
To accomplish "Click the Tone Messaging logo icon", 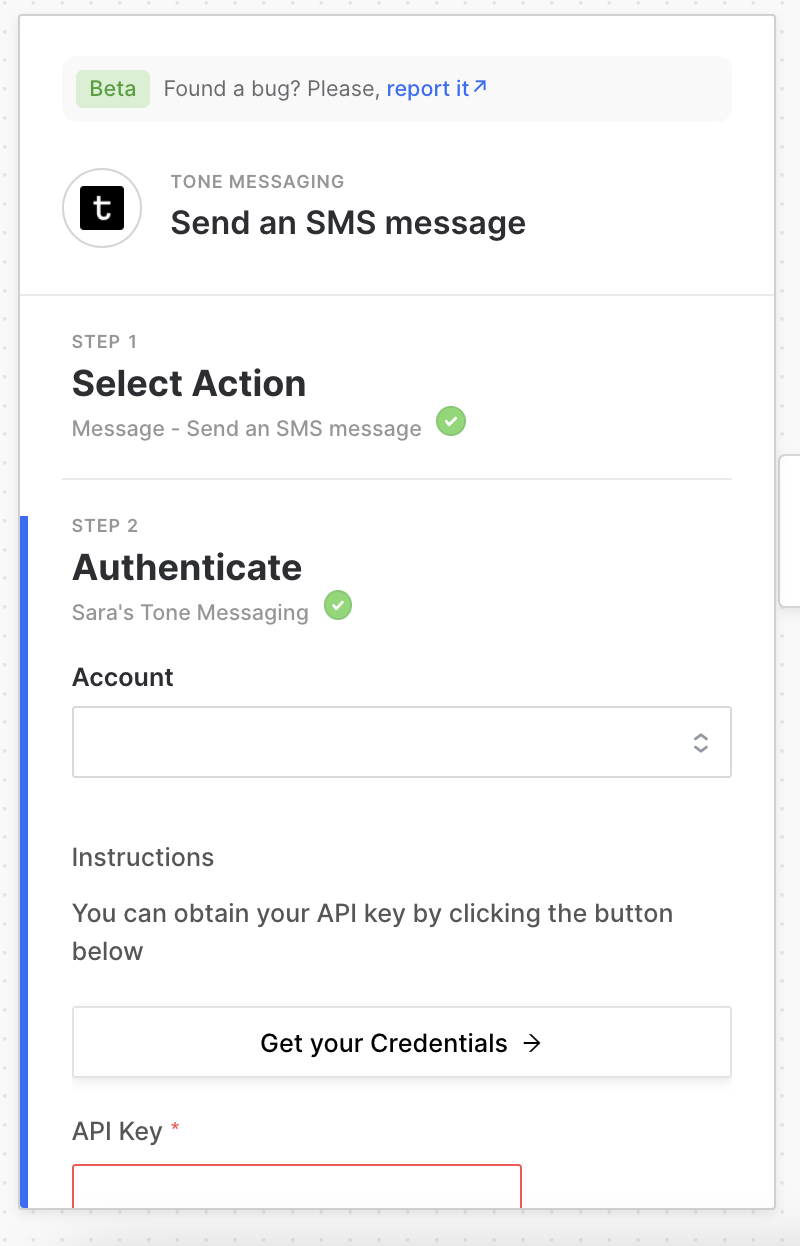I will coord(102,208).
